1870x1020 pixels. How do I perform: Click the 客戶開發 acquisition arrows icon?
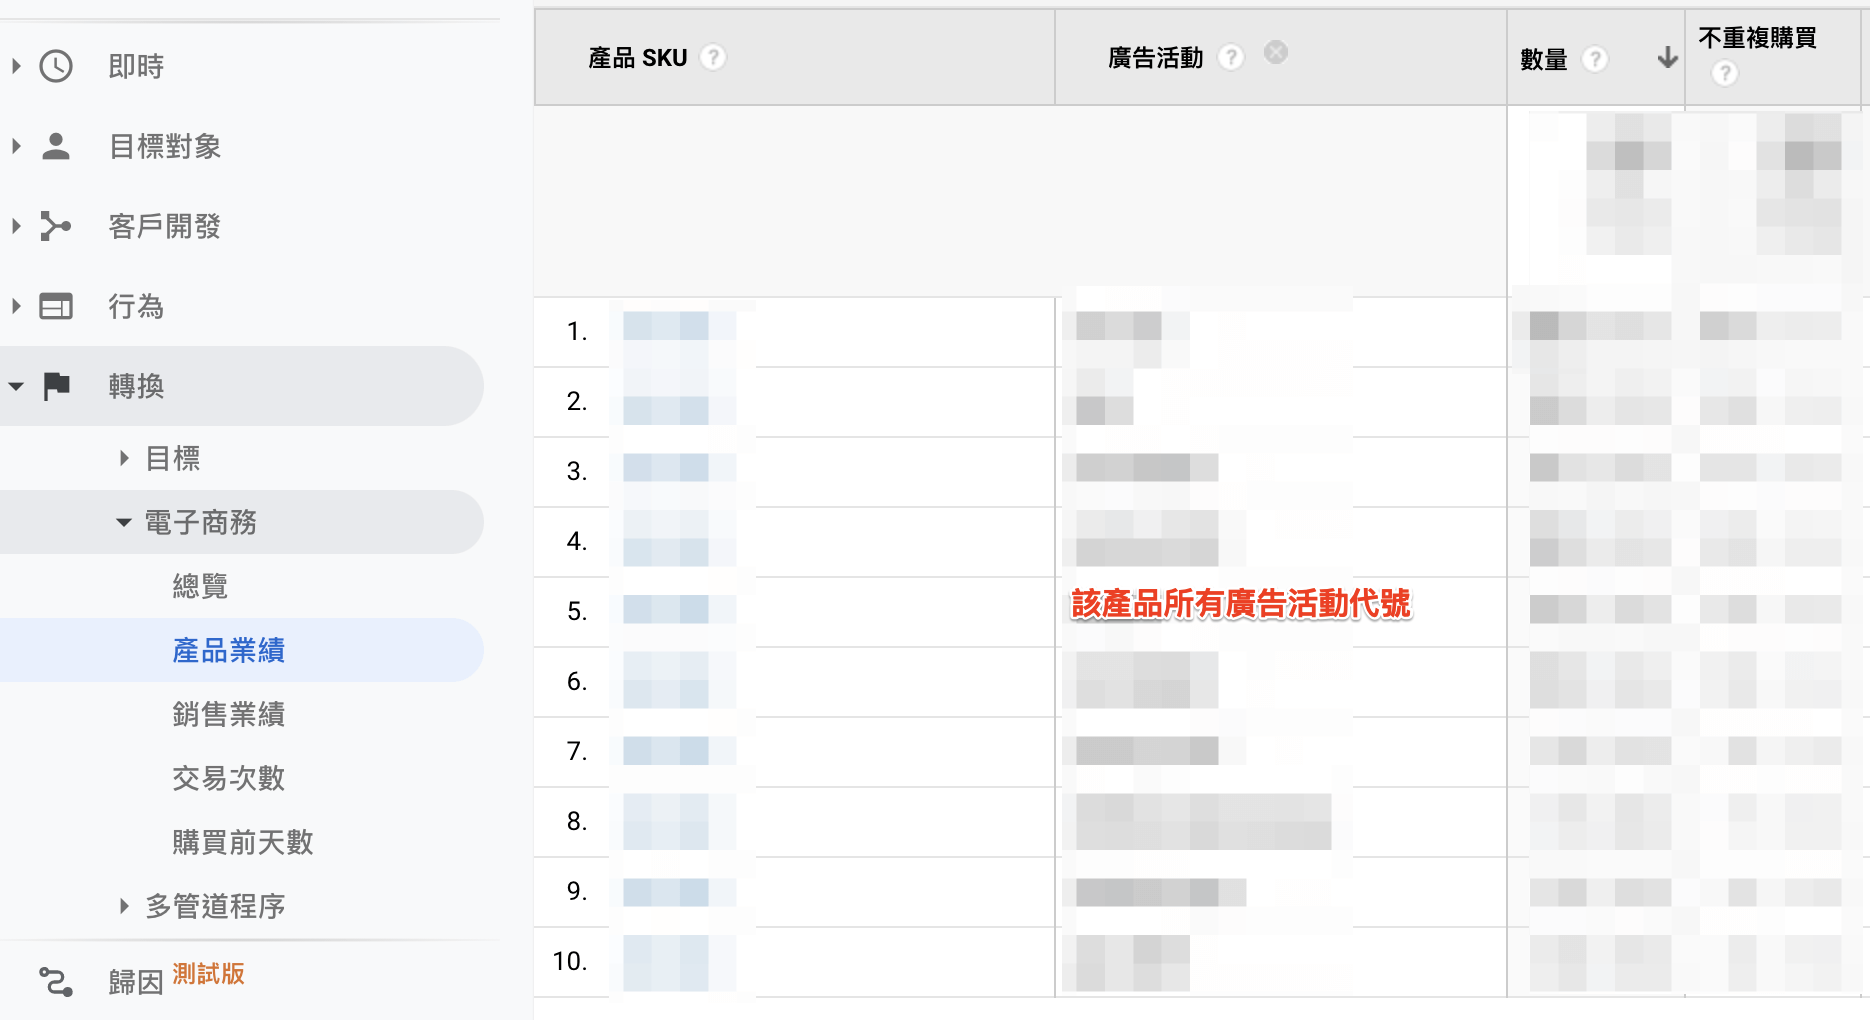(56, 226)
